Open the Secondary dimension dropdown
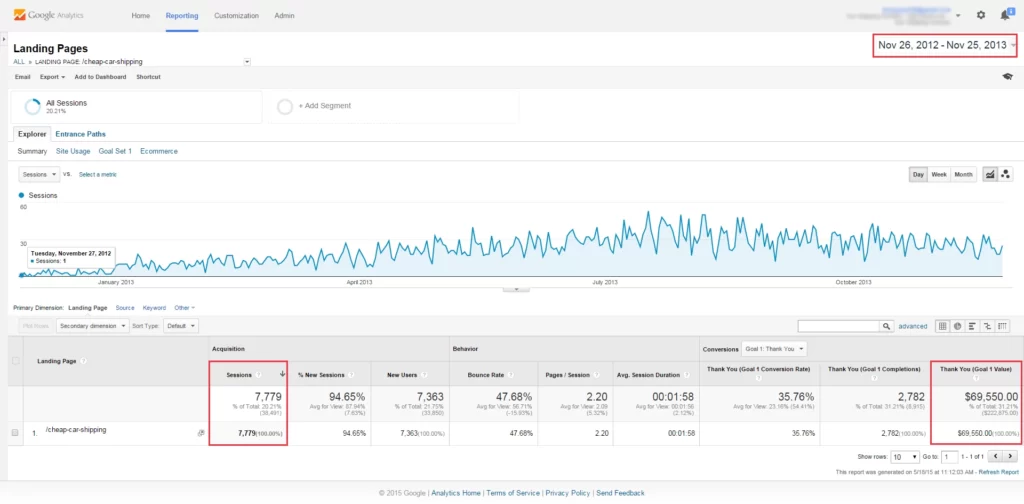This screenshot has width=1024, height=504. coord(93,326)
